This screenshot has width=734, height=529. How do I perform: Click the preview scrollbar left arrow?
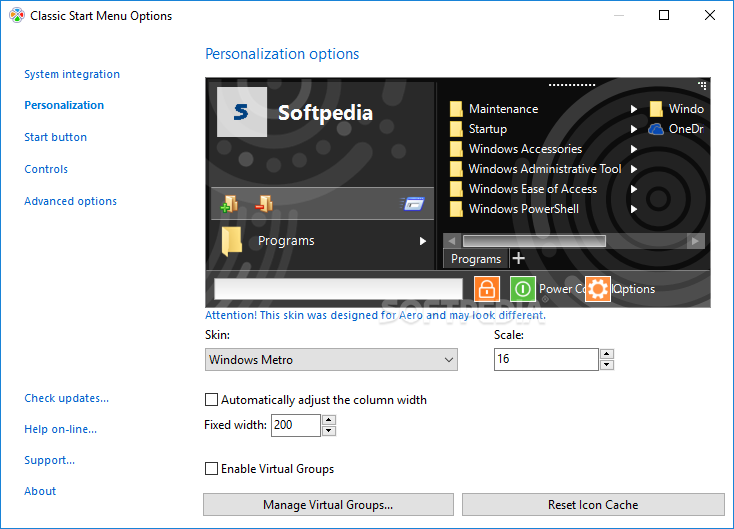pyautogui.click(x=452, y=241)
